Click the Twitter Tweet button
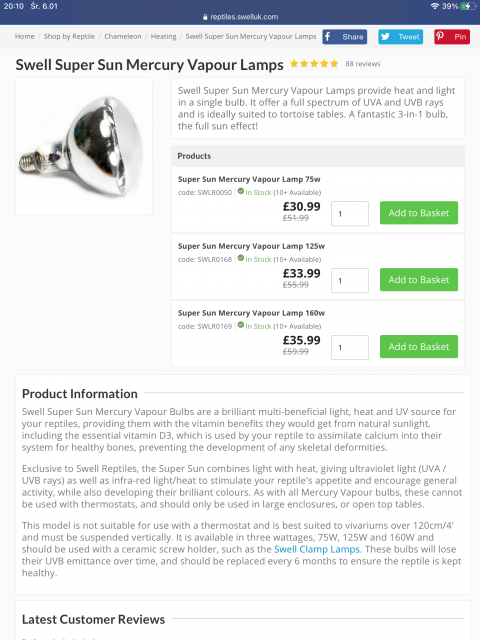The width and height of the screenshot is (480, 640). click(x=400, y=37)
